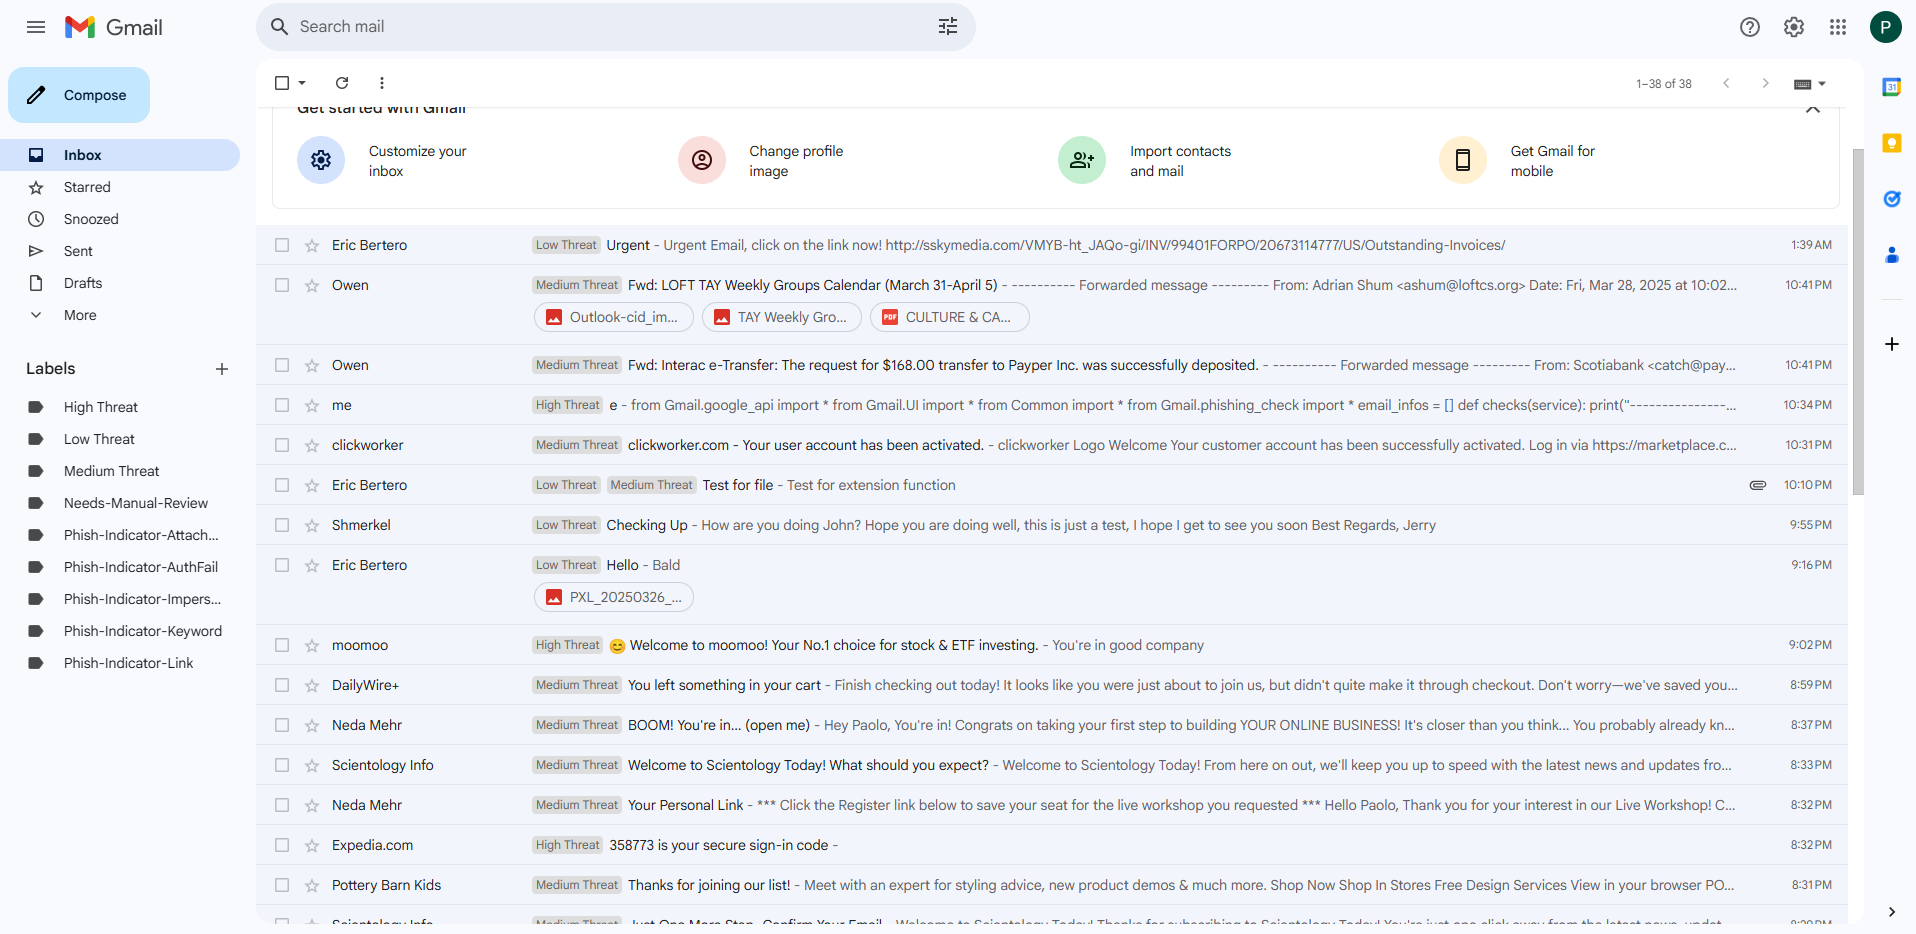1916x934 pixels.
Task: Expand More in the left navigation
Action: point(80,315)
